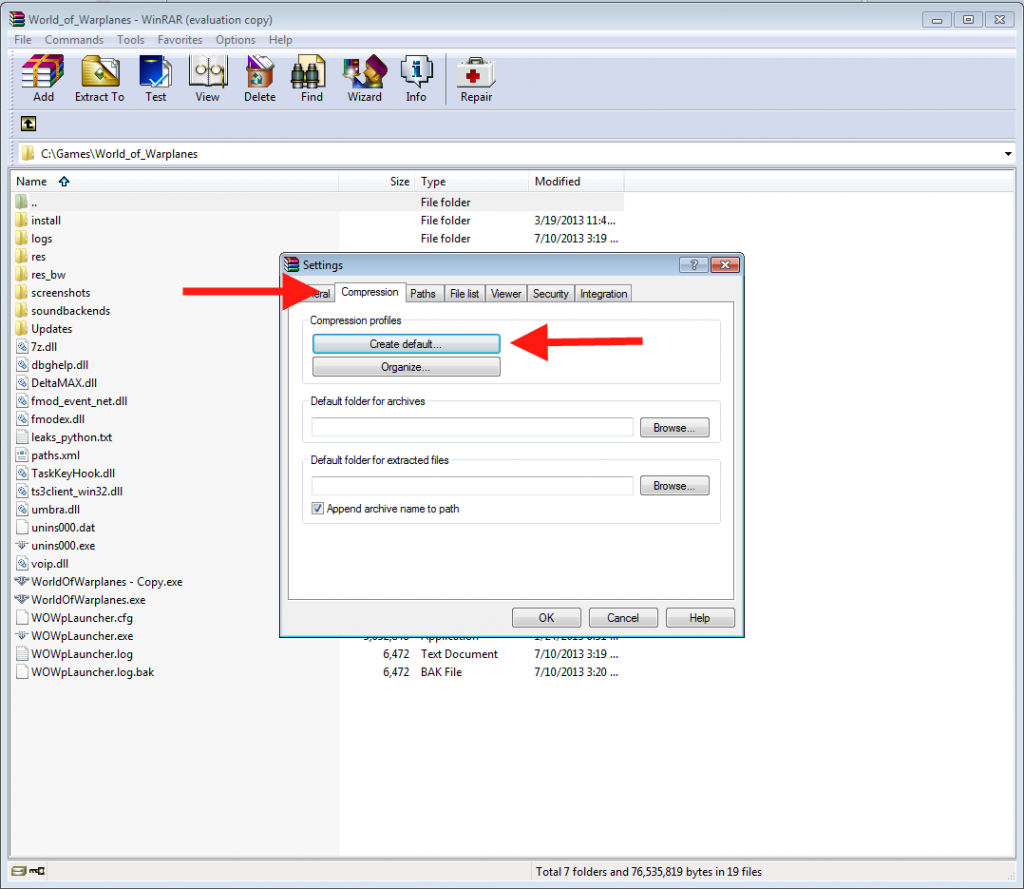
Task: Select WorldOfWarplanes.exe application icon
Action: click(22, 600)
